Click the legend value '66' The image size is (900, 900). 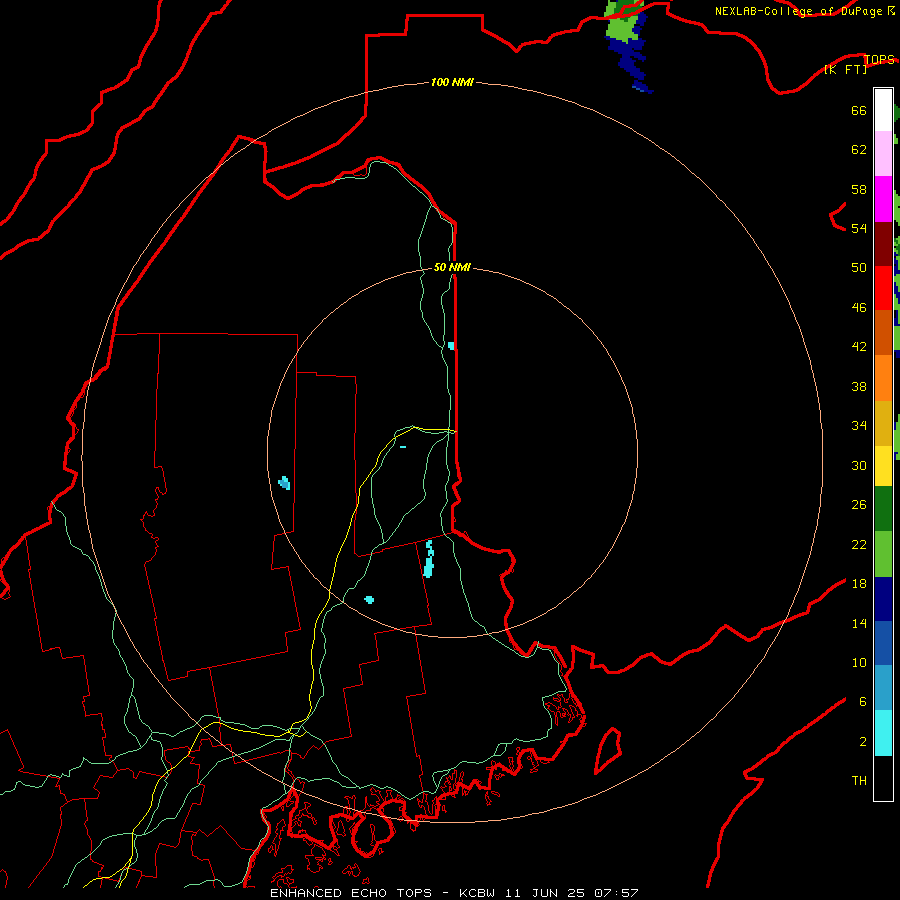(859, 110)
